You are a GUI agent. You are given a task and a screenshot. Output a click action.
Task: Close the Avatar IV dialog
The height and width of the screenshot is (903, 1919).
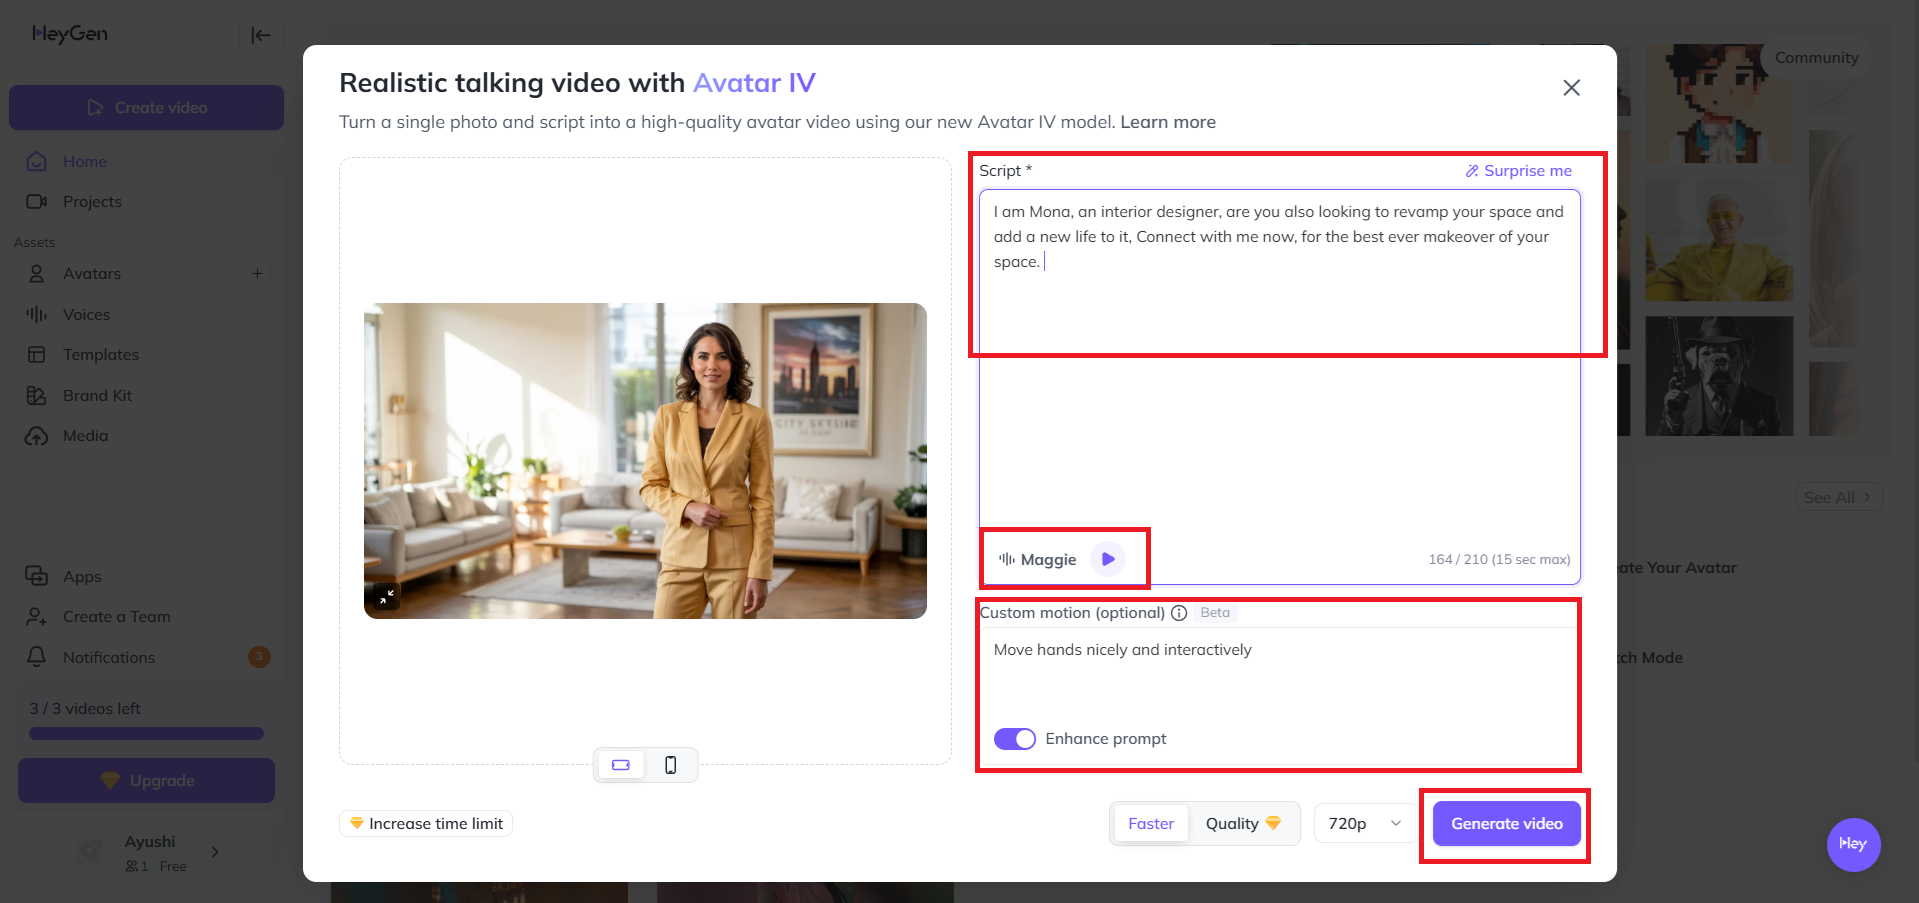pyautogui.click(x=1571, y=88)
